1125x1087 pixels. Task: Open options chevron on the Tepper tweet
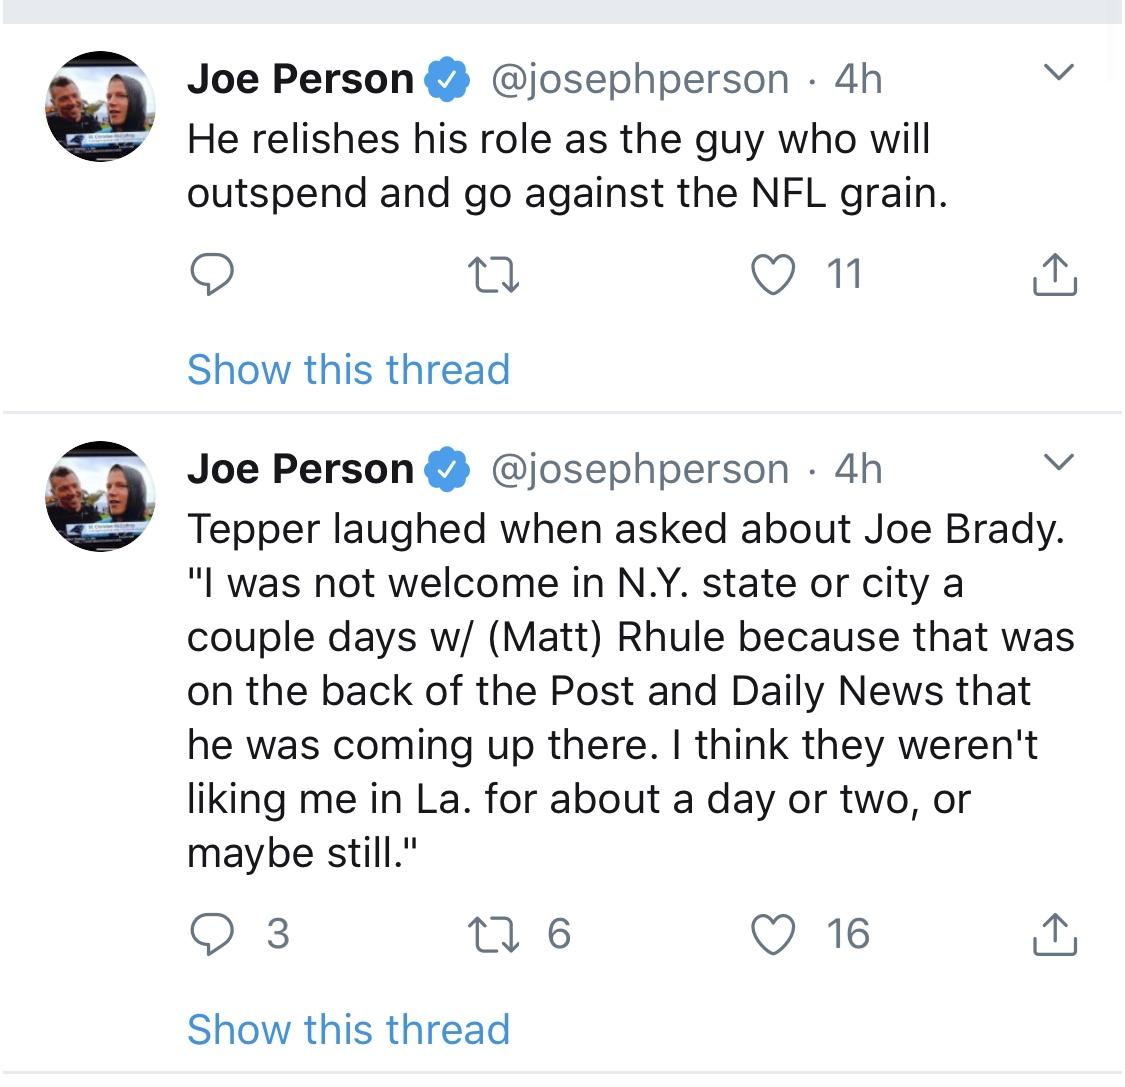tap(1058, 462)
